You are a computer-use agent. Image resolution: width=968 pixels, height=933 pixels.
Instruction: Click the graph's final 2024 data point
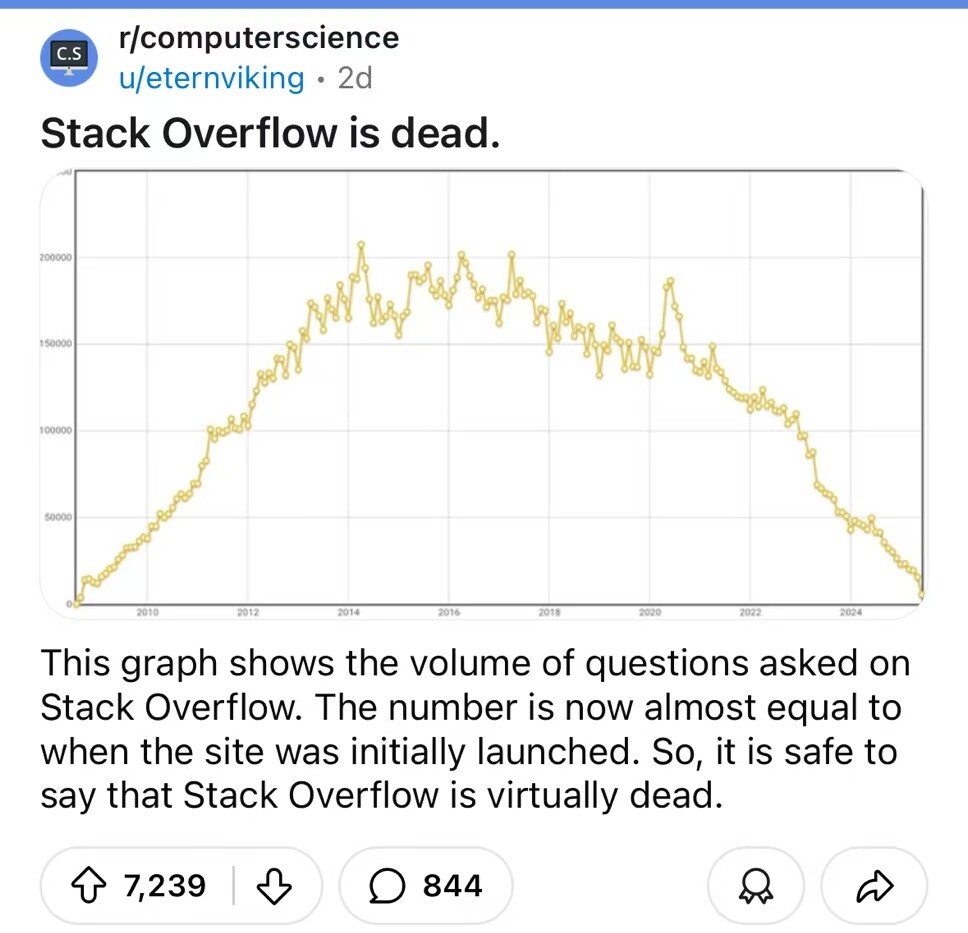[922, 595]
